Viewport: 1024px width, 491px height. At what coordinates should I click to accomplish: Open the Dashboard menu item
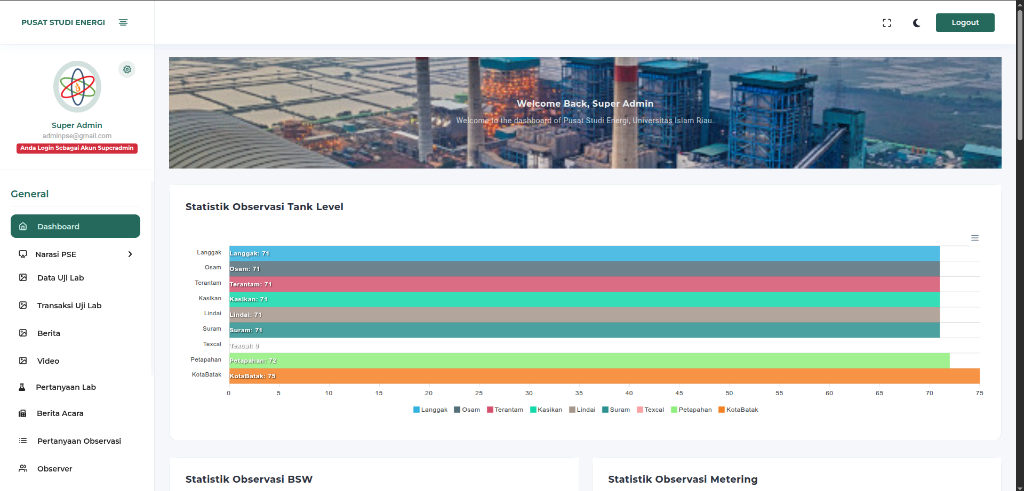coord(75,226)
